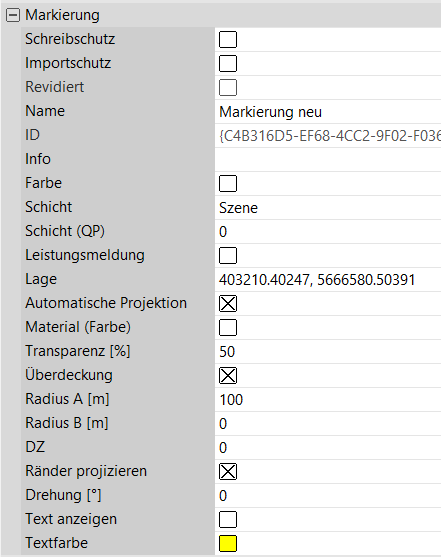The height and width of the screenshot is (557, 441).
Task: Uncheck Ränder projizieren checkbox
Action: [x=228, y=472]
